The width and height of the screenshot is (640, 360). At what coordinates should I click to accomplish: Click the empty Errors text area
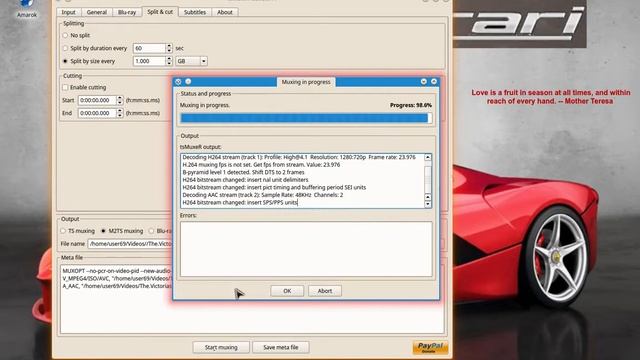[306, 249]
